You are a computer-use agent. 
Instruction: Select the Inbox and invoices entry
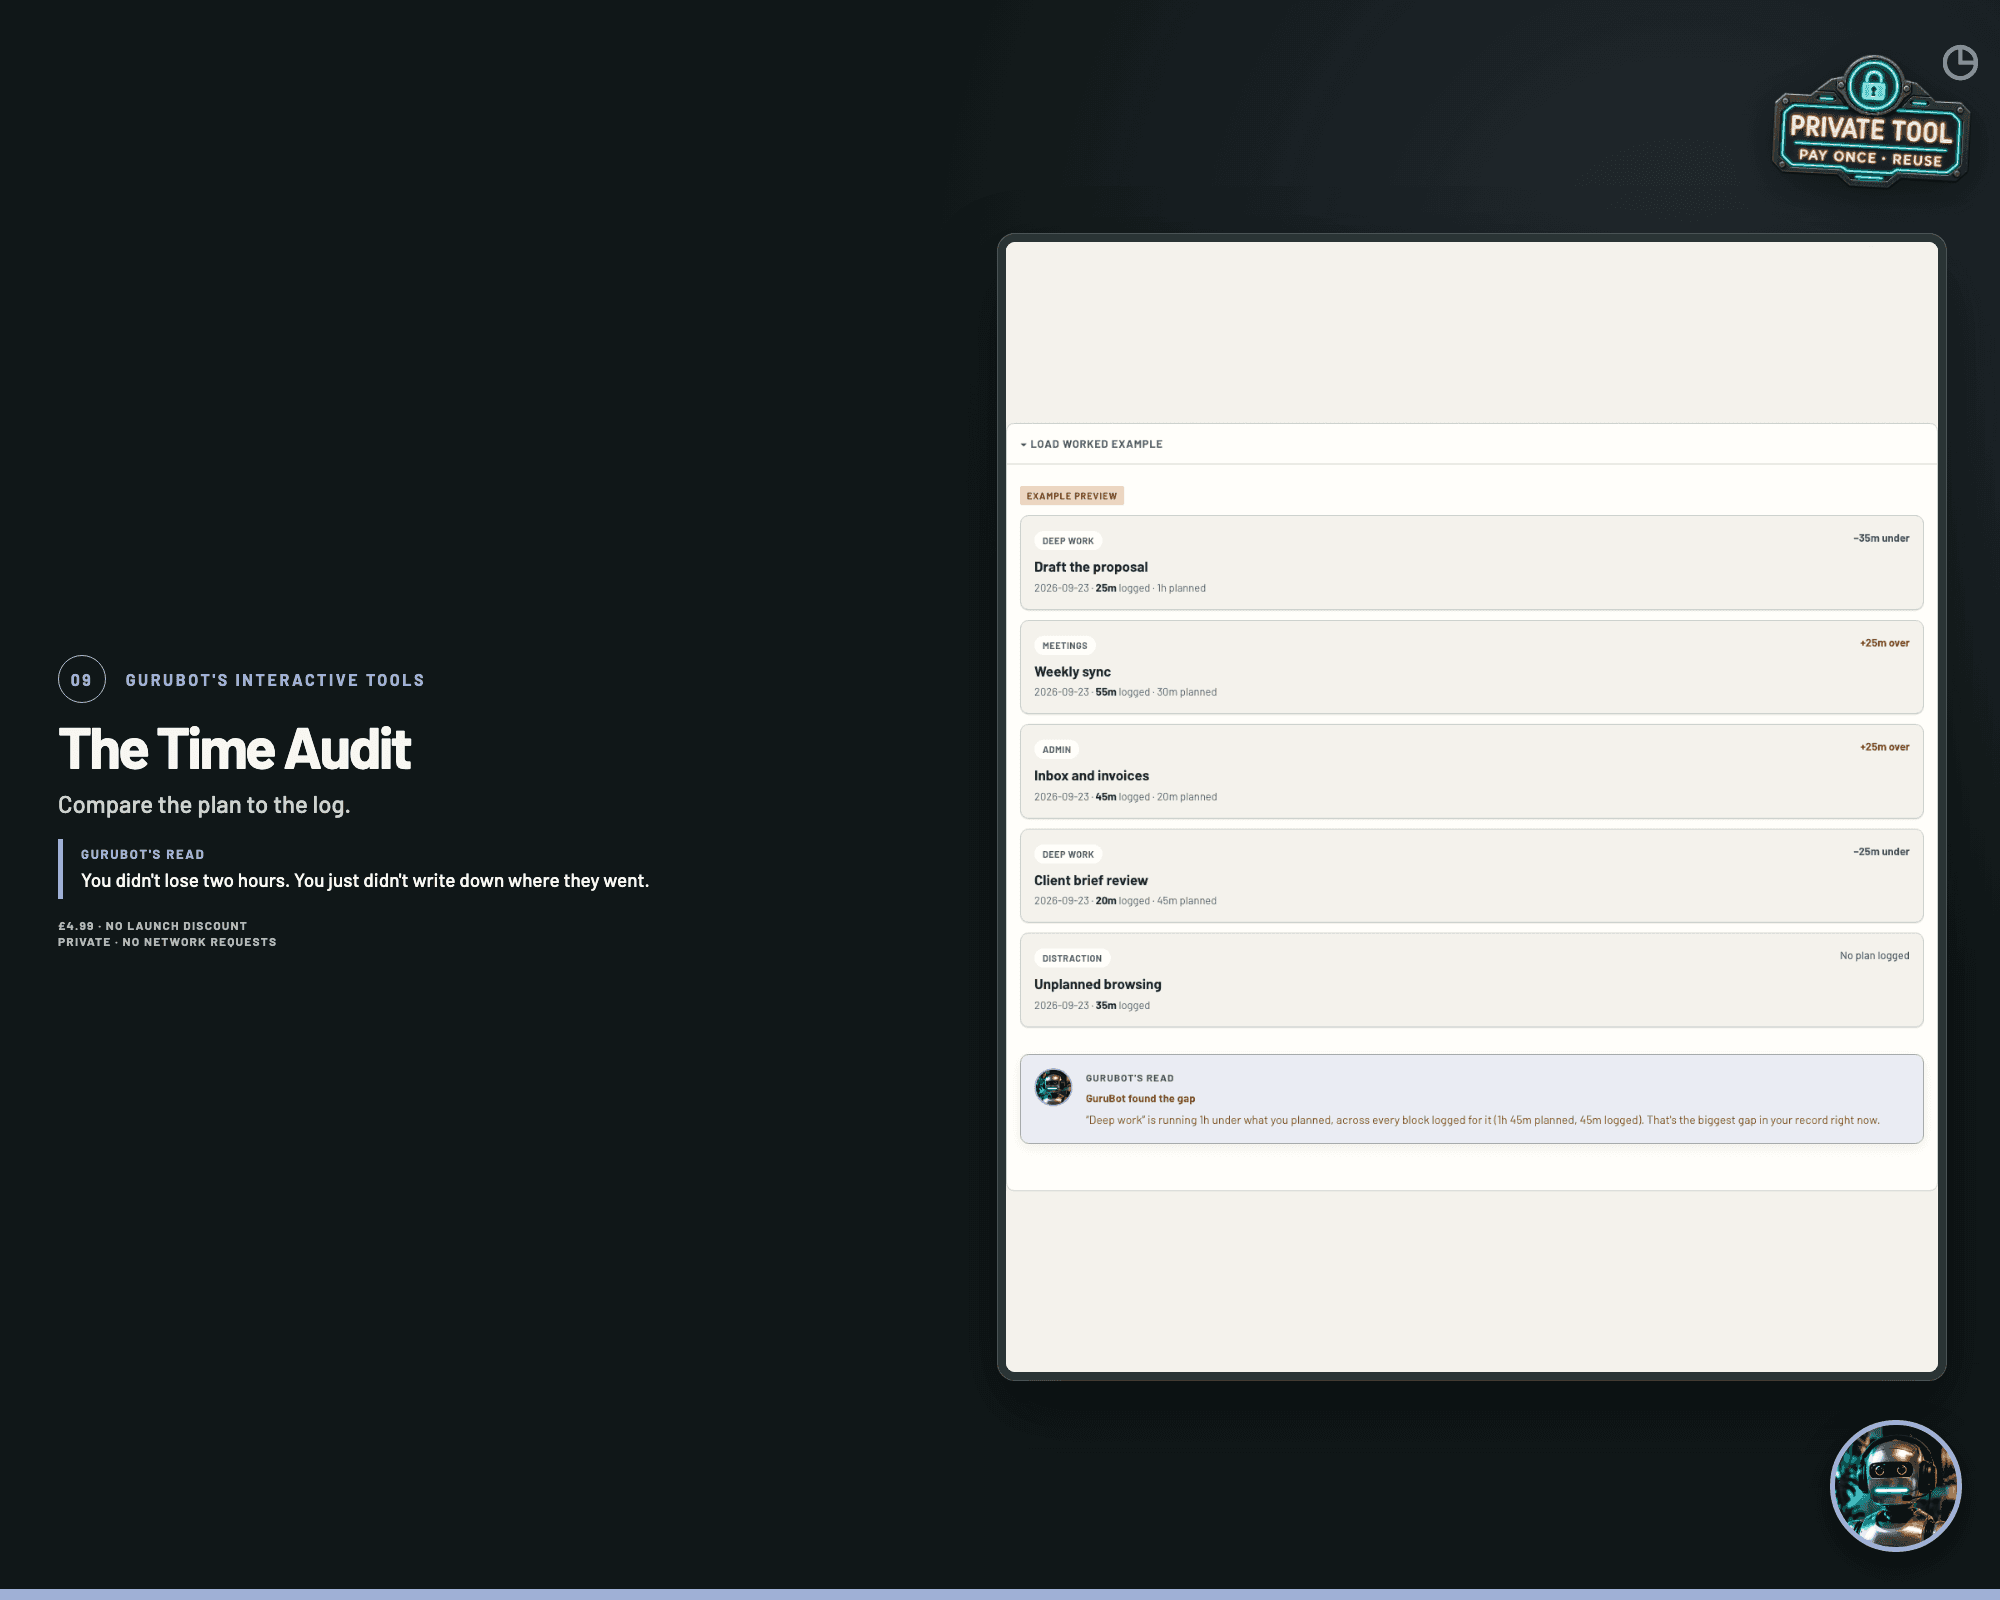[x=1471, y=771]
